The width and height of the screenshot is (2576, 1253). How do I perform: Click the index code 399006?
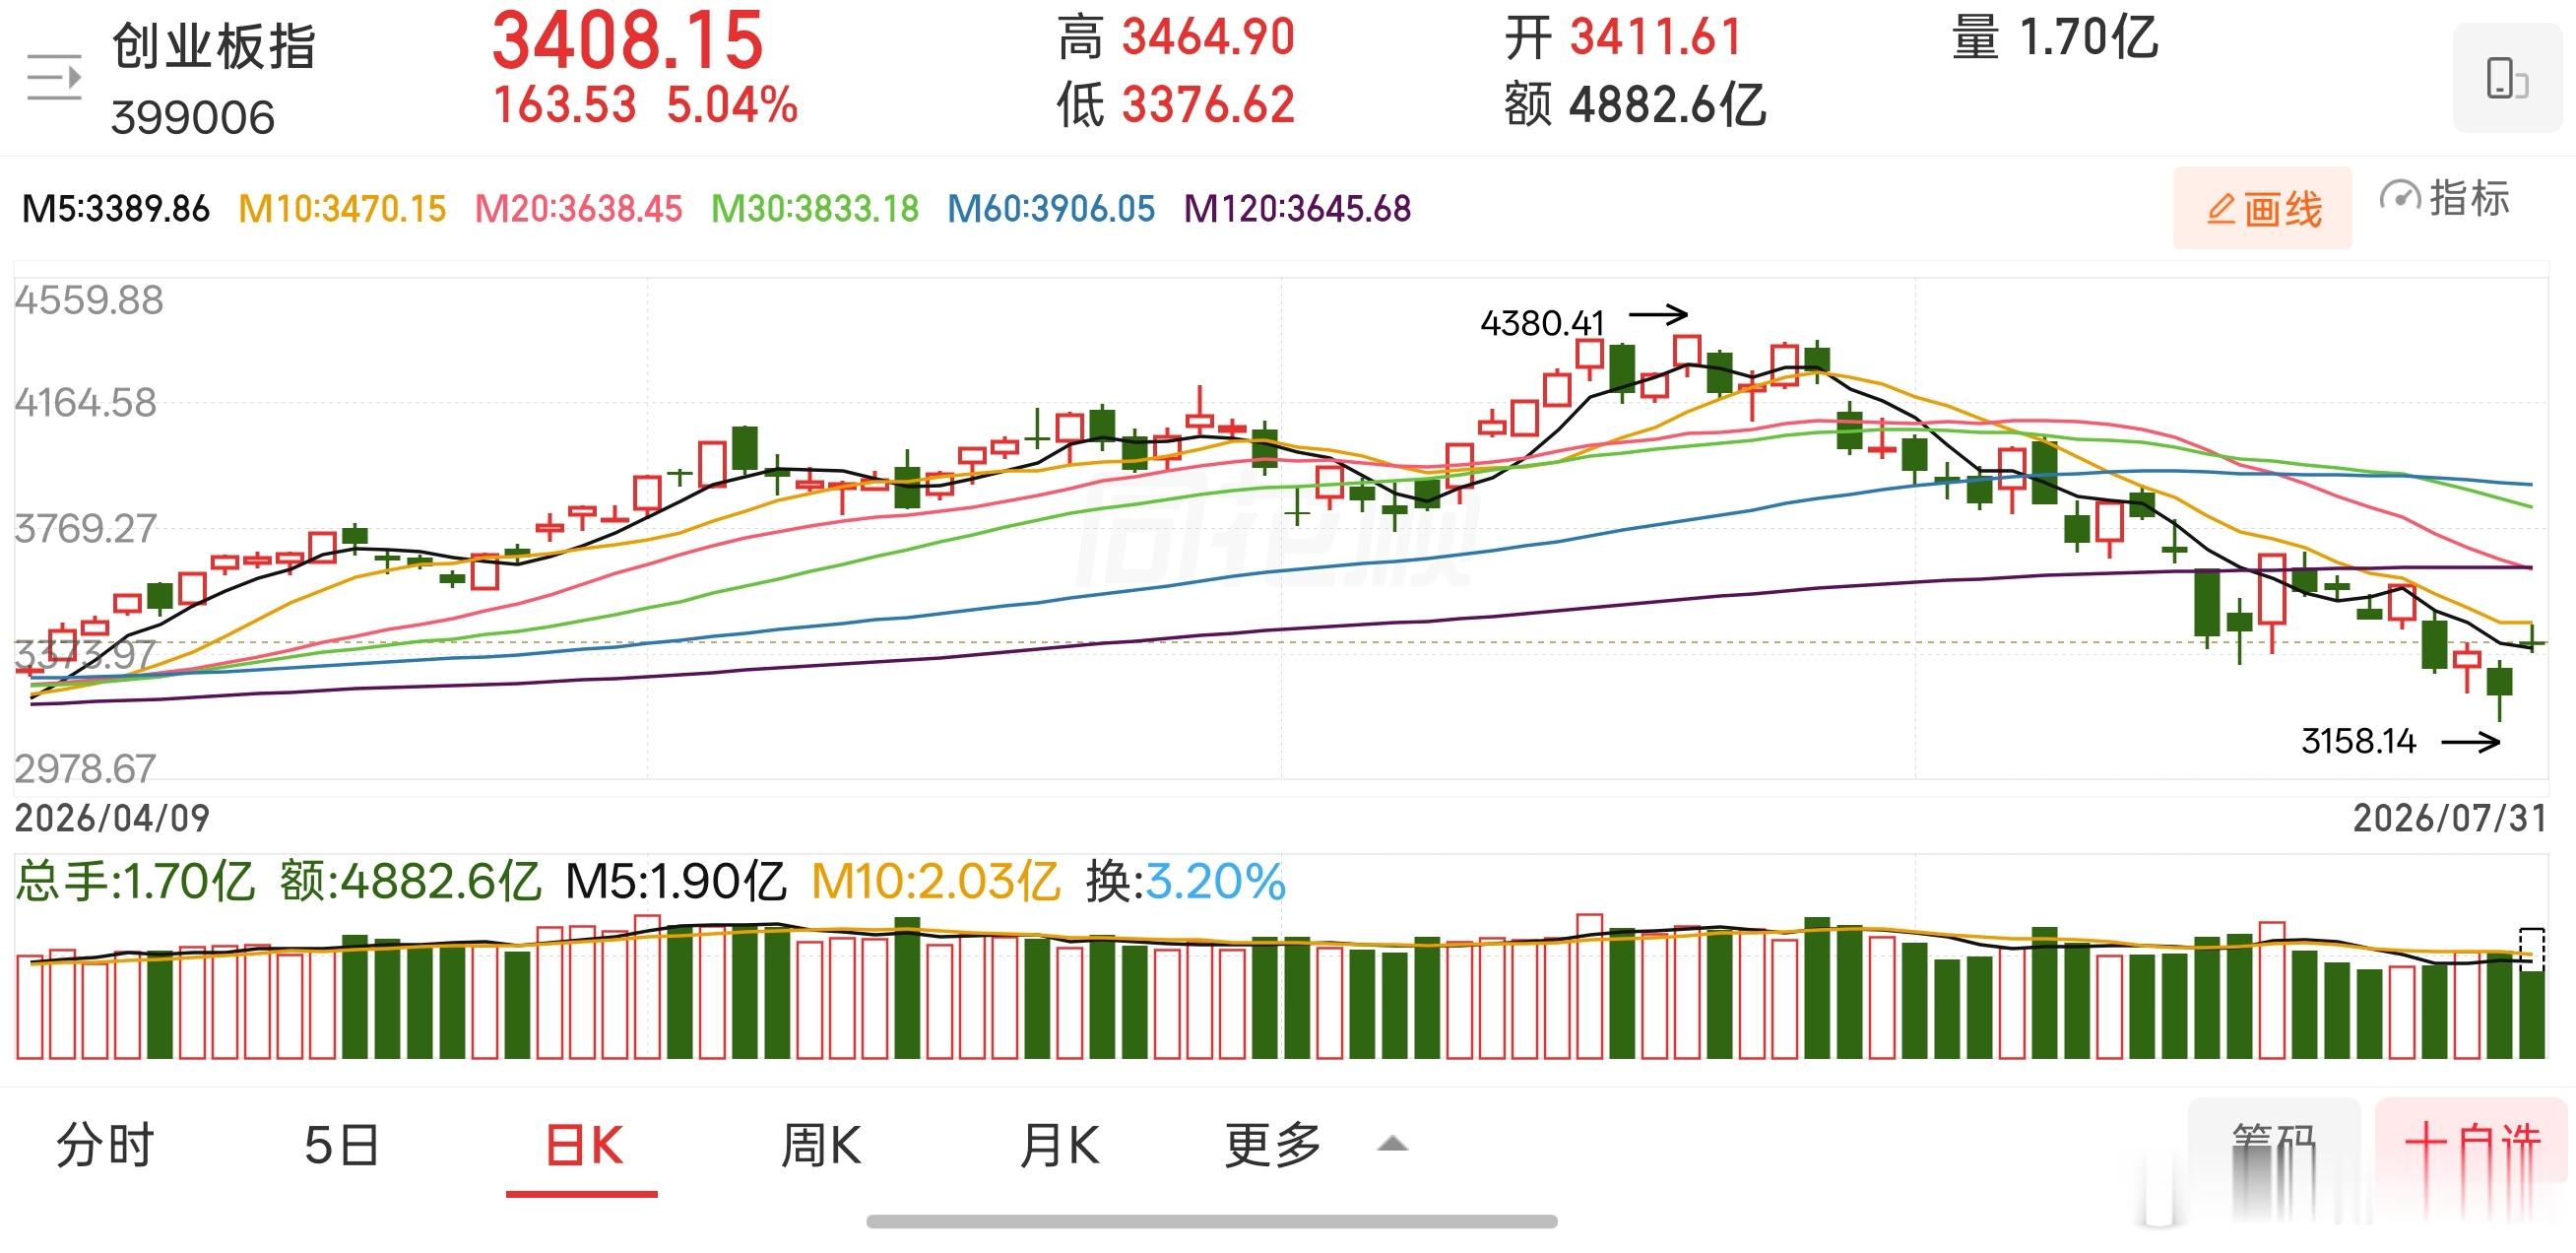click(x=193, y=118)
